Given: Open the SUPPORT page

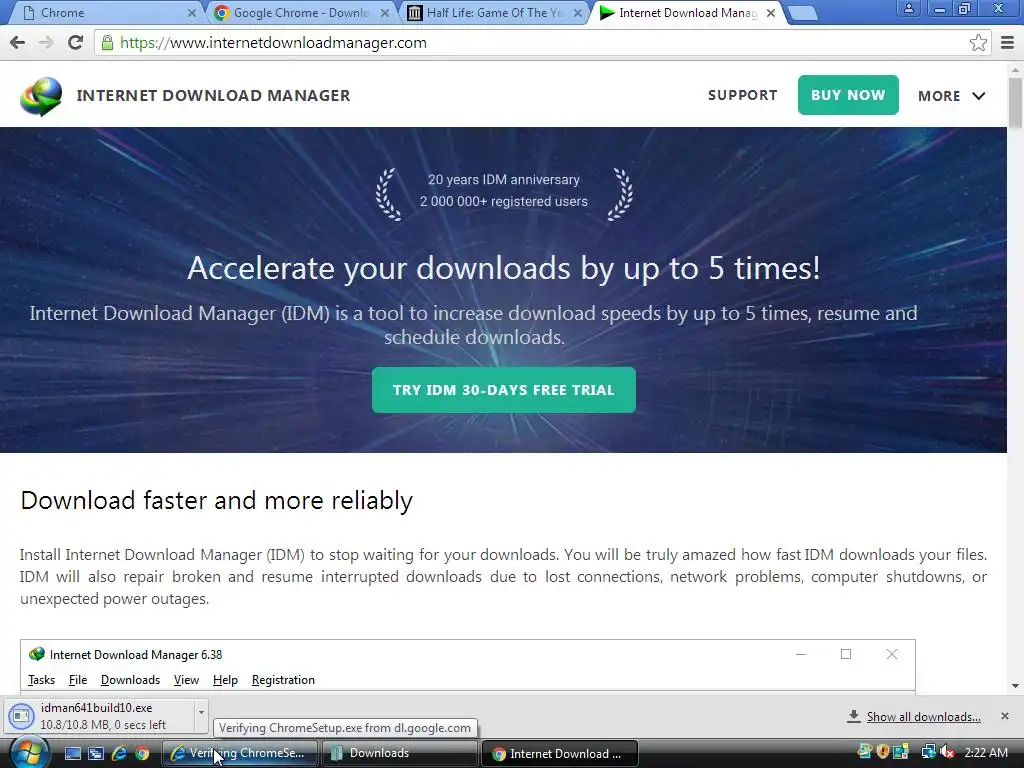Looking at the screenshot, I should (x=743, y=95).
